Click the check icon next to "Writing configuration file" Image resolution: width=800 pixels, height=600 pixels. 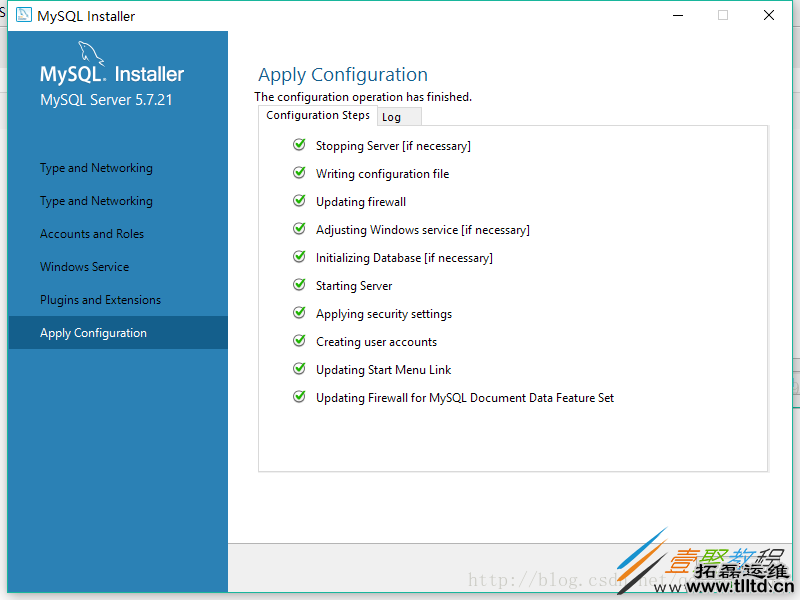299,173
